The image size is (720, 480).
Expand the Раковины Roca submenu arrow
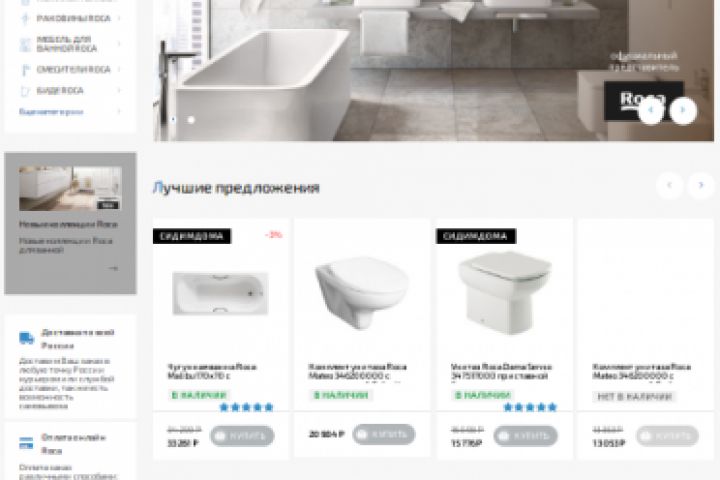(x=119, y=18)
